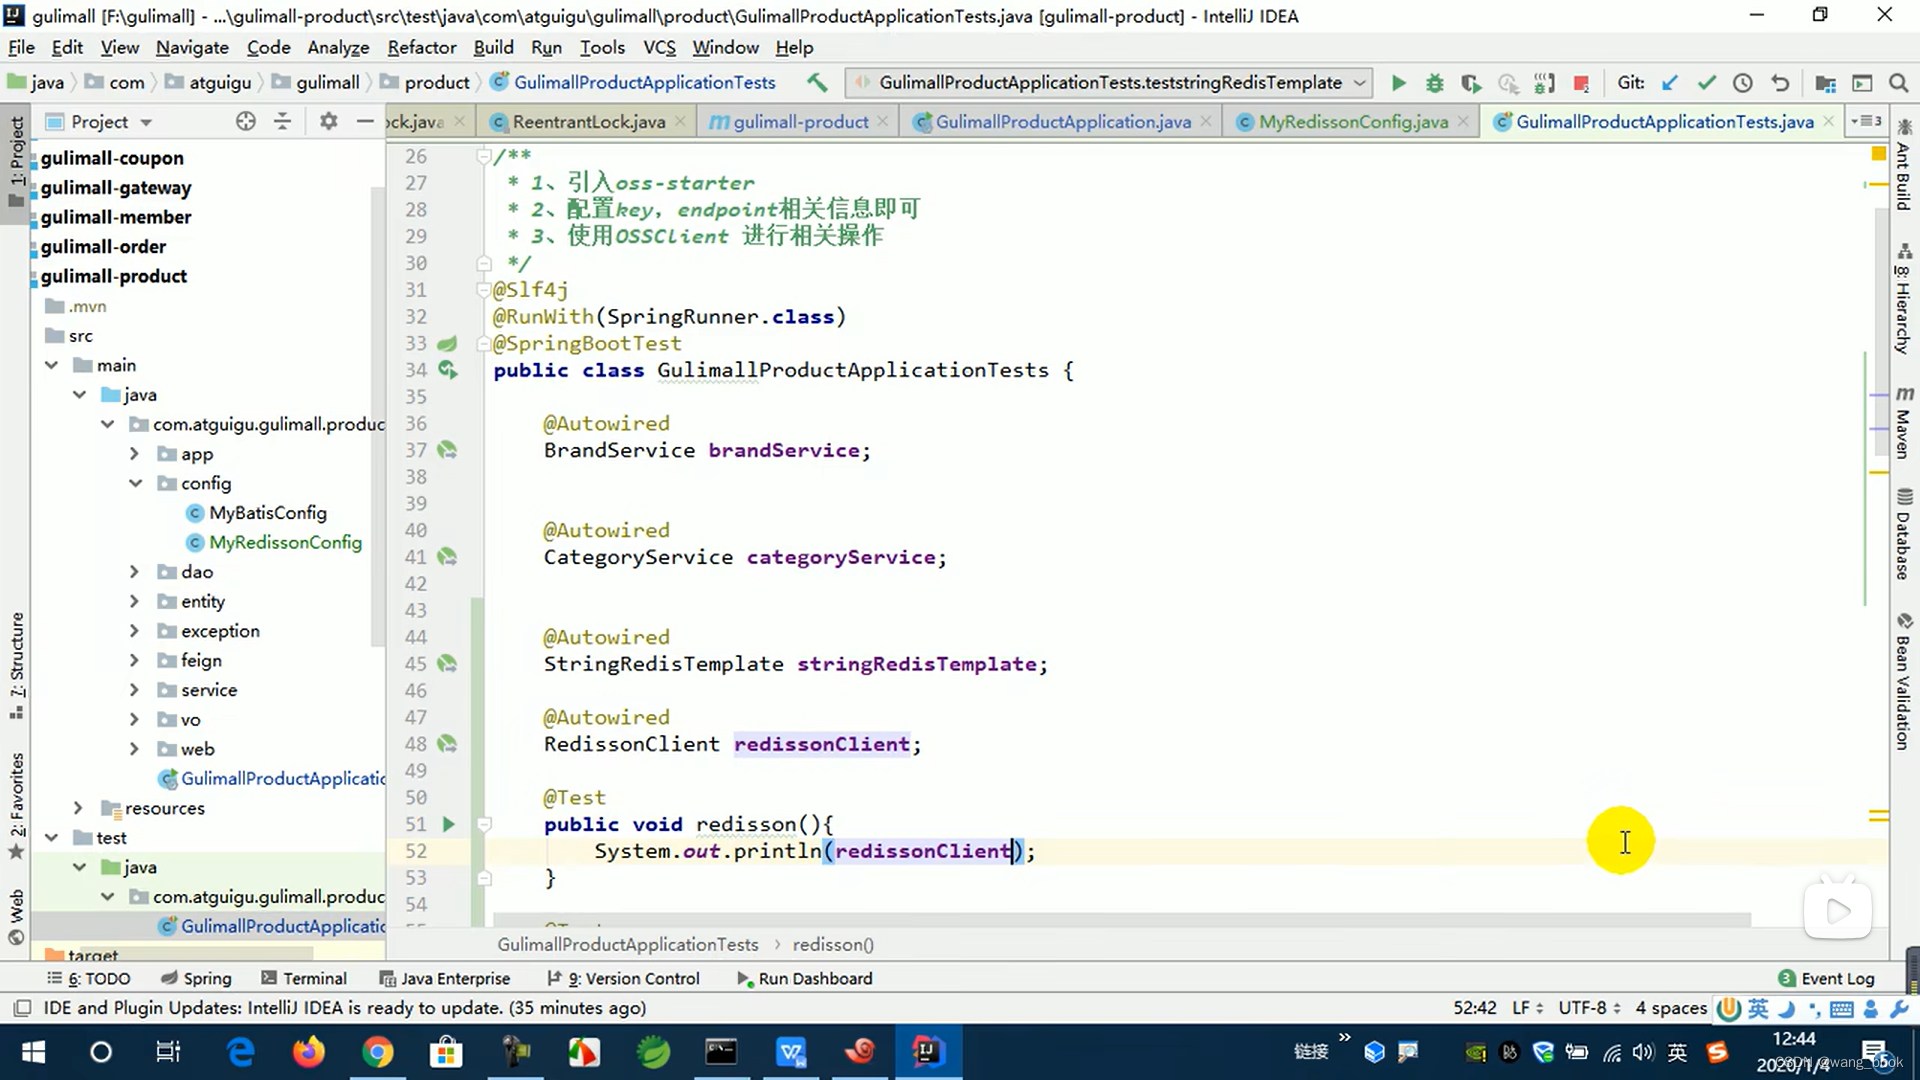
Task: Show hidden editor tabs list
Action: click(x=1866, y=121)
